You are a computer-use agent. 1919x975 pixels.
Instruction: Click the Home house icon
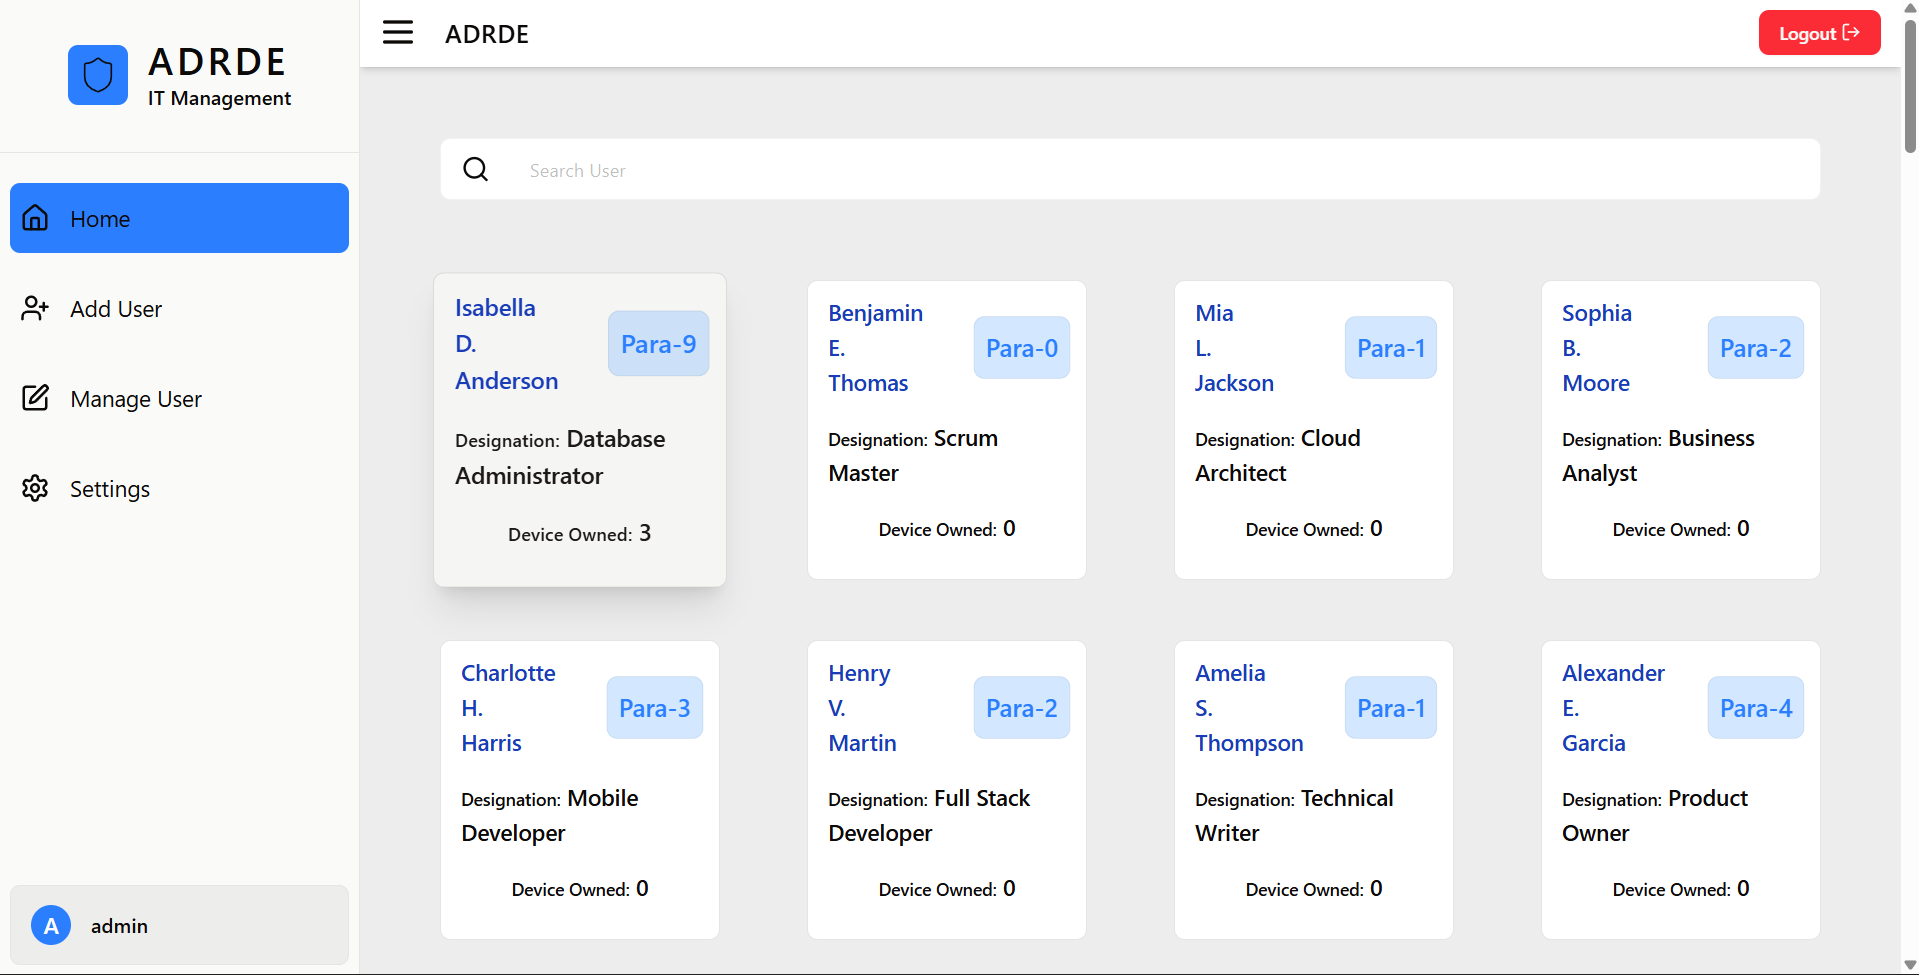tap(36, 218)
